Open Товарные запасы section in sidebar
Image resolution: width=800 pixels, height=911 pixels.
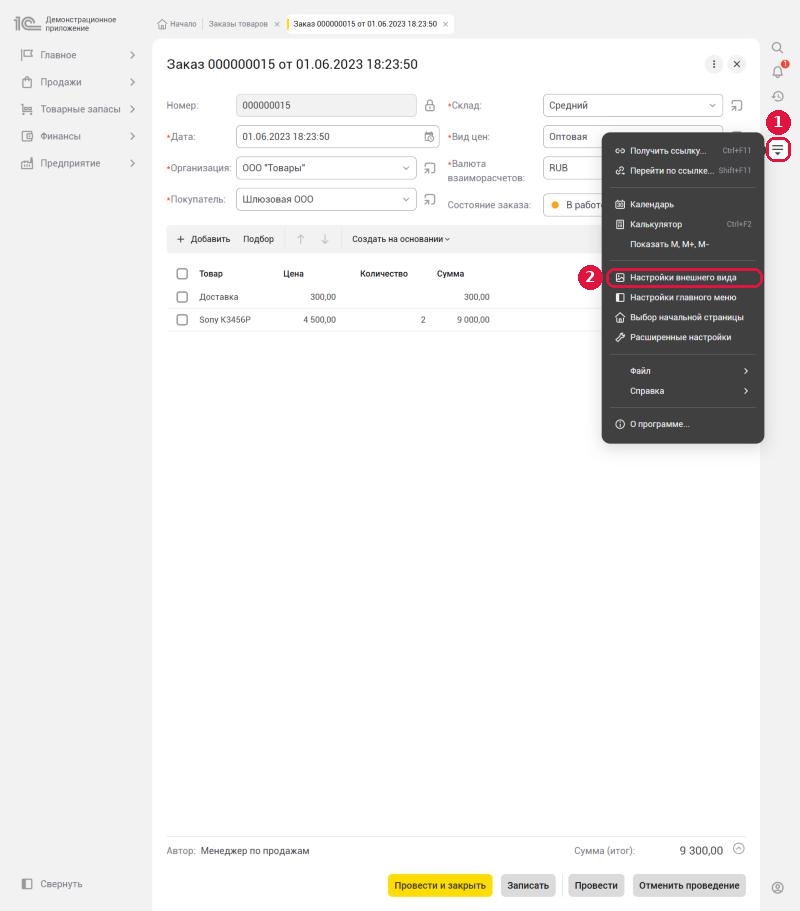click(x=78, y=109)
